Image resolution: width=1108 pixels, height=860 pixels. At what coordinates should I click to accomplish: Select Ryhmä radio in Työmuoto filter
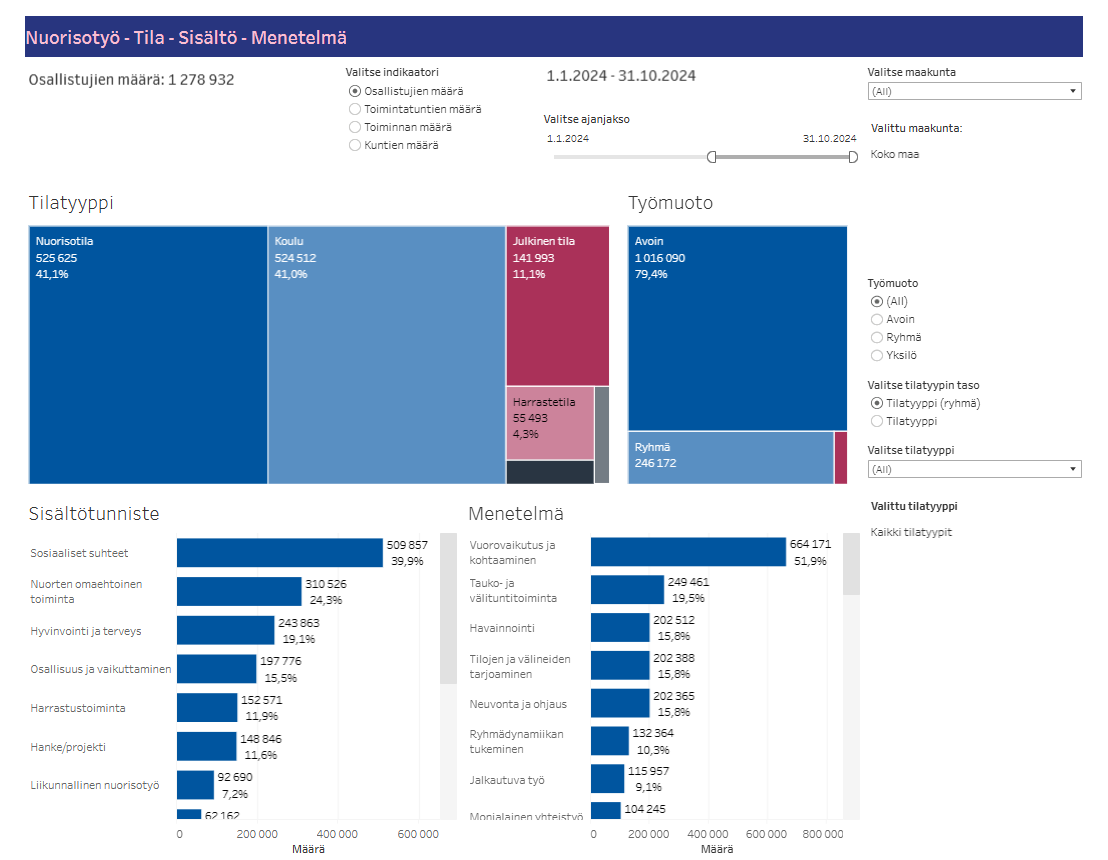[x=877, y=337]
